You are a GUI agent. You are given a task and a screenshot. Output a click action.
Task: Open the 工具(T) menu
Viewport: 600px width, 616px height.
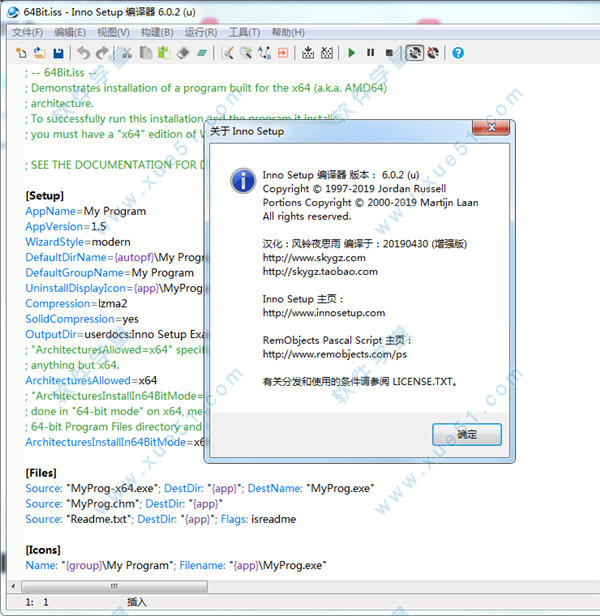(x=244, y=32)
